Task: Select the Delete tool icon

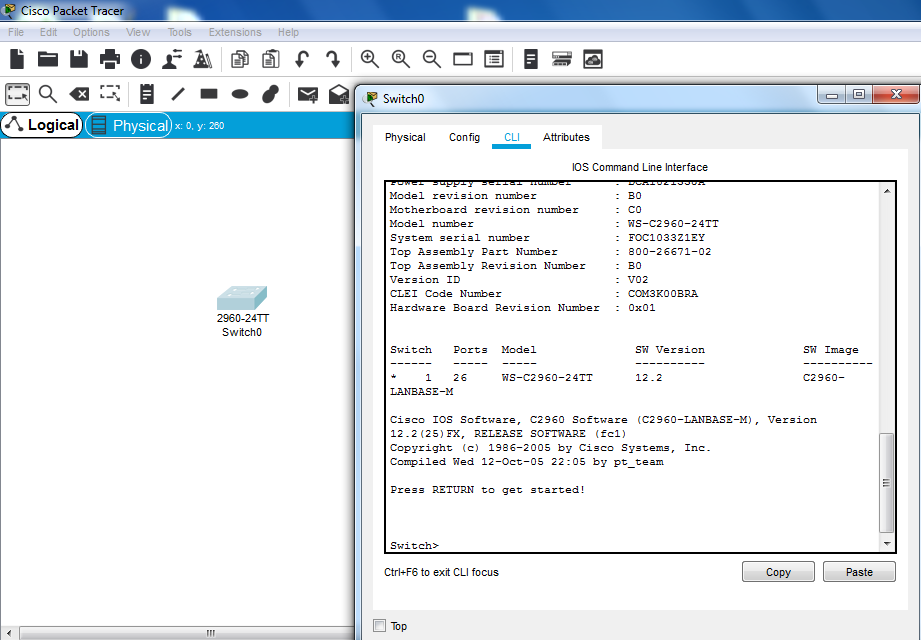Action: coord(79,94)
